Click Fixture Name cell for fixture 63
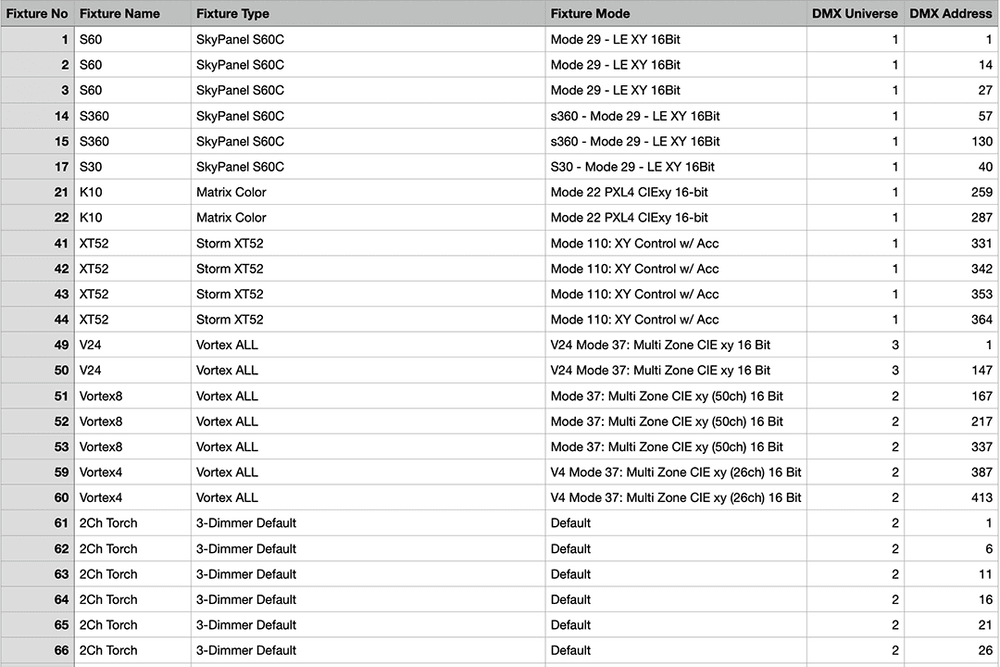Image resolution: width=1000 pixels, height=667 pixels. 132,574
